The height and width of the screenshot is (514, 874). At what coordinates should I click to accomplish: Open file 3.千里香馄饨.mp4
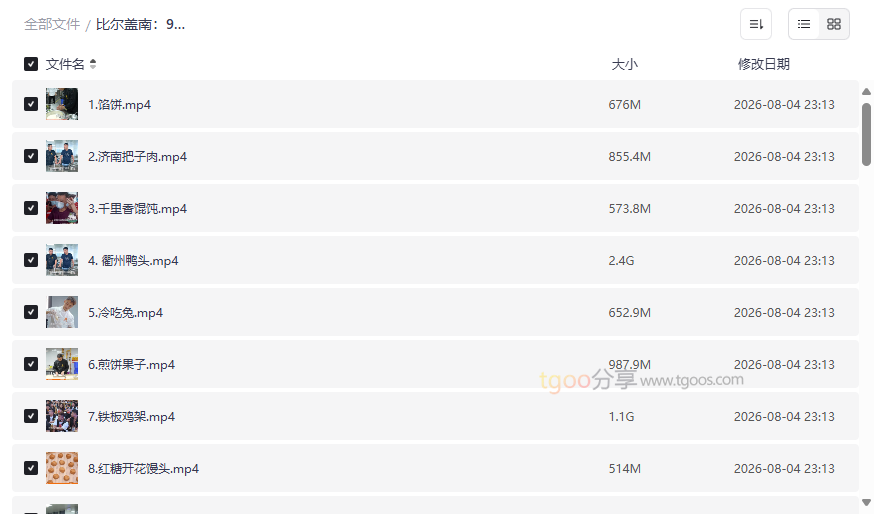(x=137, y=208)
